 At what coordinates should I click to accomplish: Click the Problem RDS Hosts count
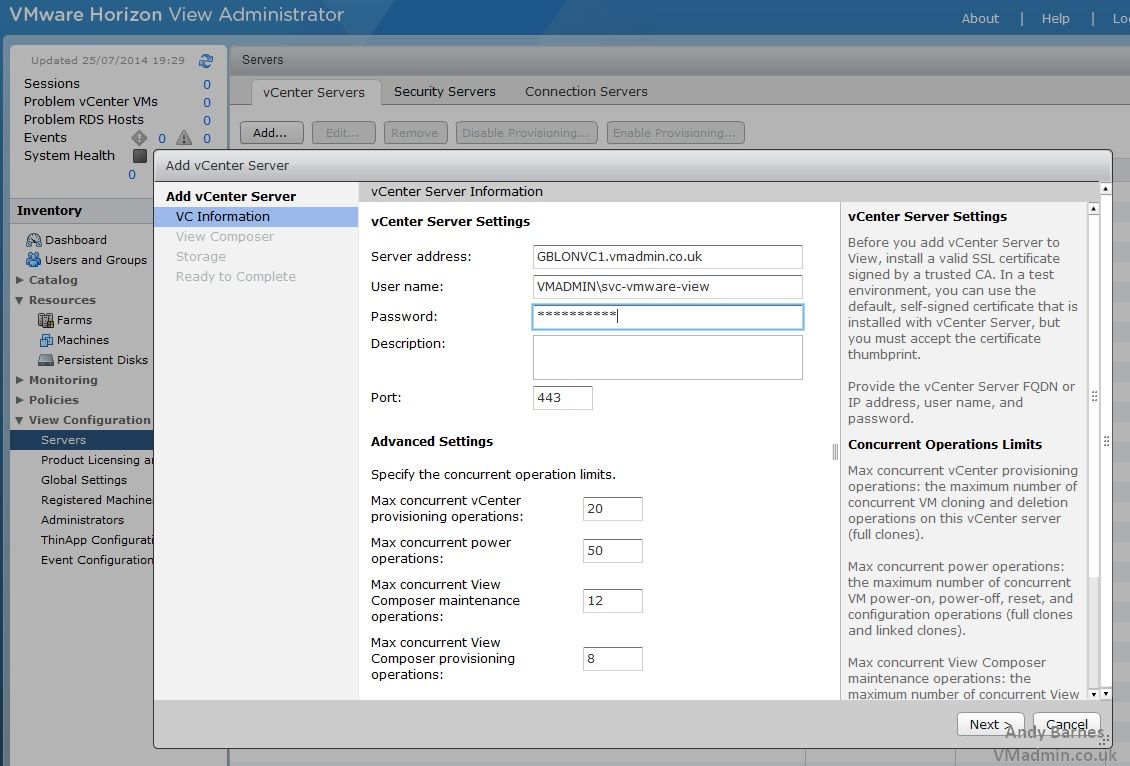pos(207,120)
